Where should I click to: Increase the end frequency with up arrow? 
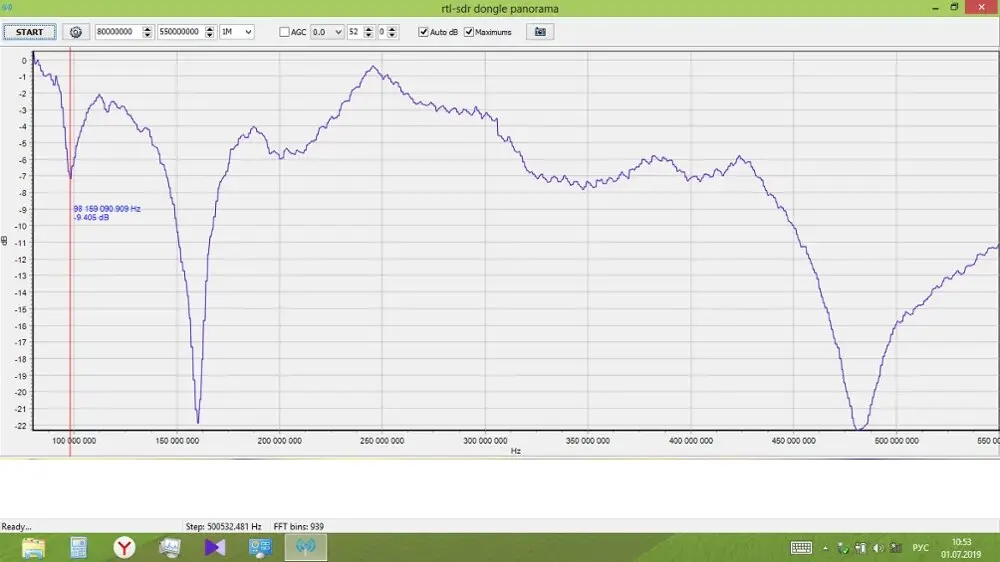point(210,29)
